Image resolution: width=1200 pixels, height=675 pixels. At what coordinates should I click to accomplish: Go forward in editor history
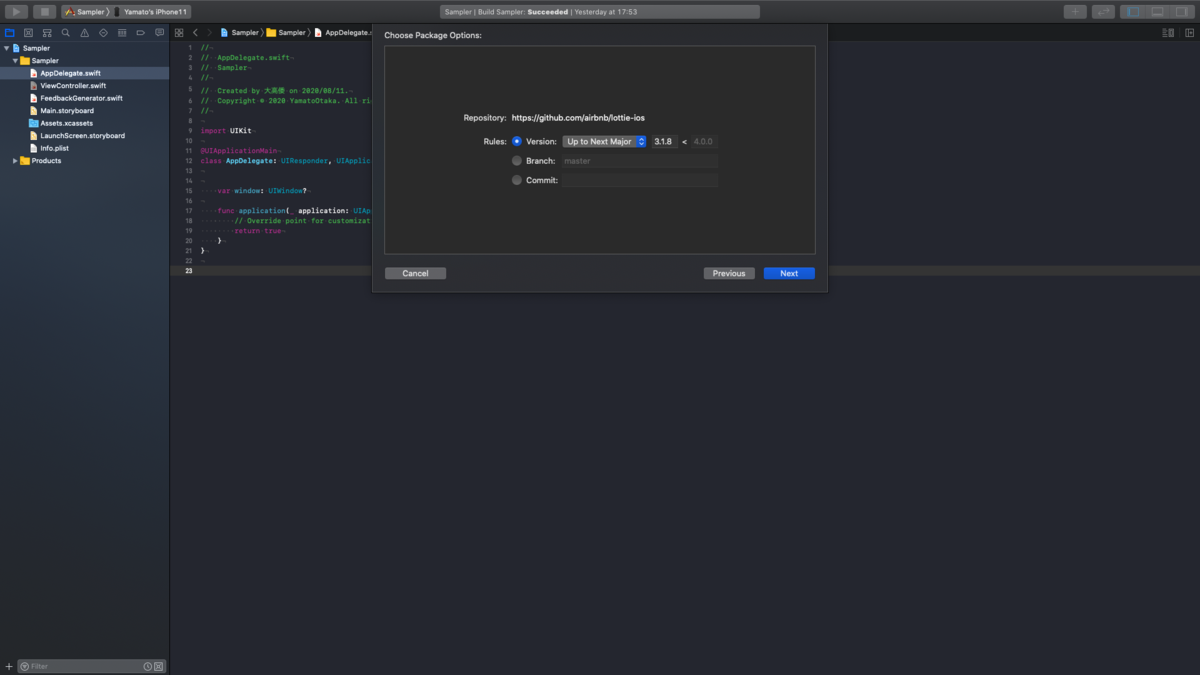click(x=209, y=33)
